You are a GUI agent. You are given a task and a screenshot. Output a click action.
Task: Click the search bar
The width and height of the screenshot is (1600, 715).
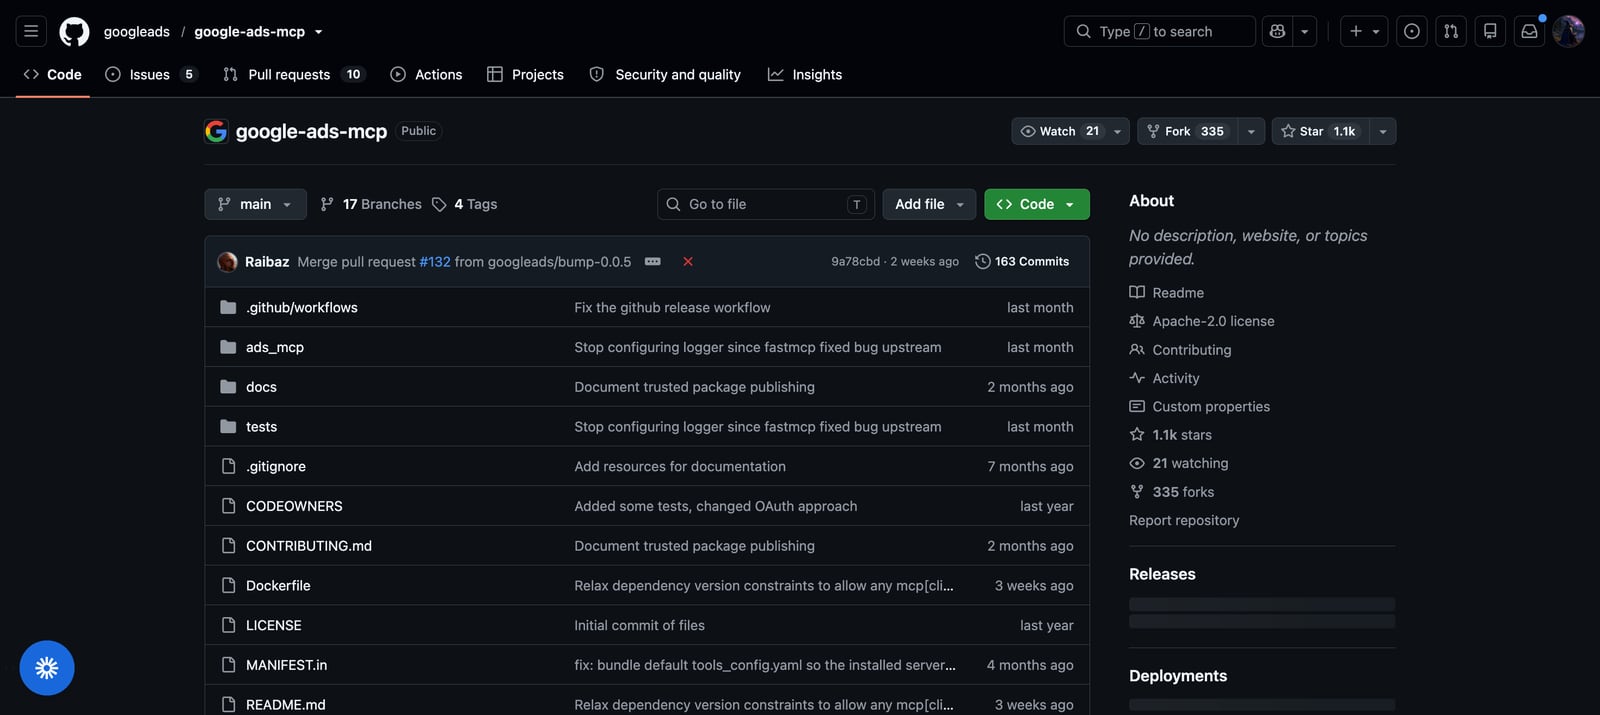click(1159, 31)
